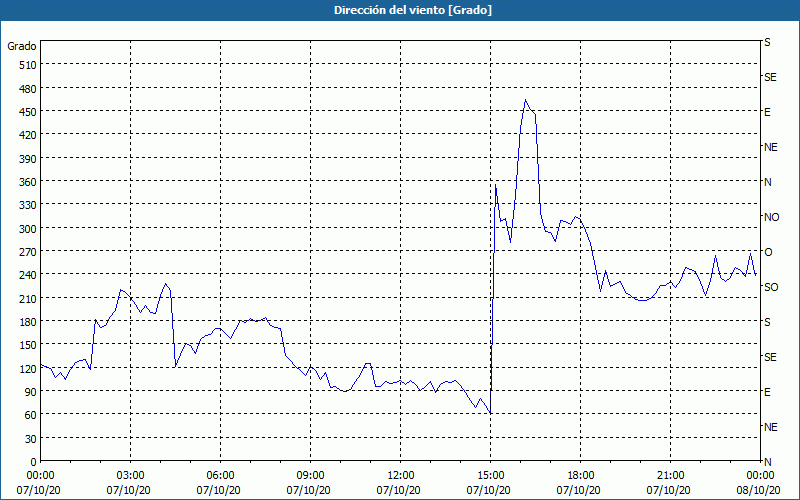This screenshot has width=800, height=500.
Task: Pick the 360 tick label on the left axis
Action: pos(28,182)
